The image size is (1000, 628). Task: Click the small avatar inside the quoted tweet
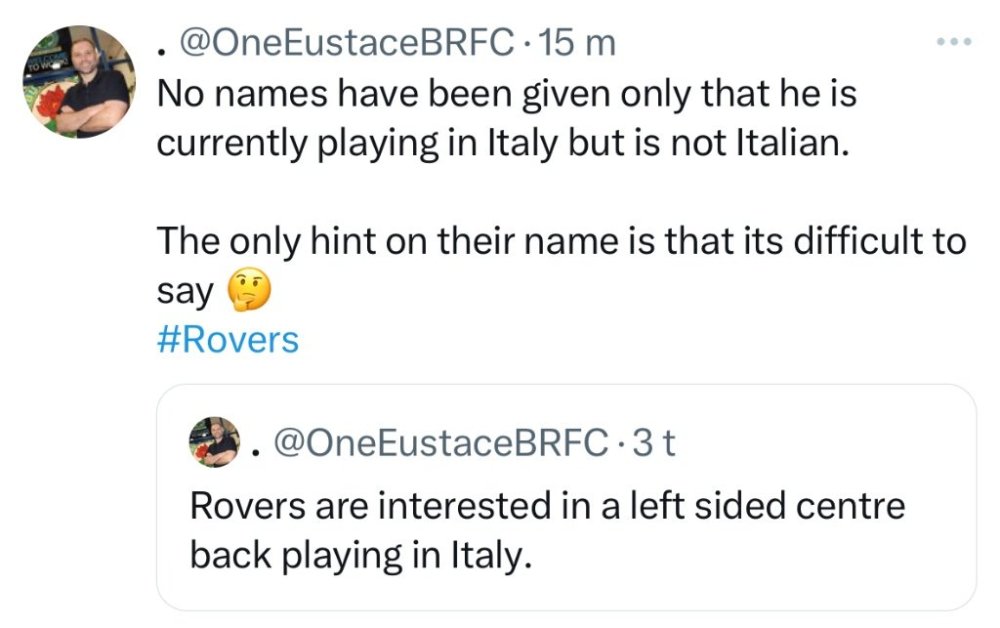point(217,442)
